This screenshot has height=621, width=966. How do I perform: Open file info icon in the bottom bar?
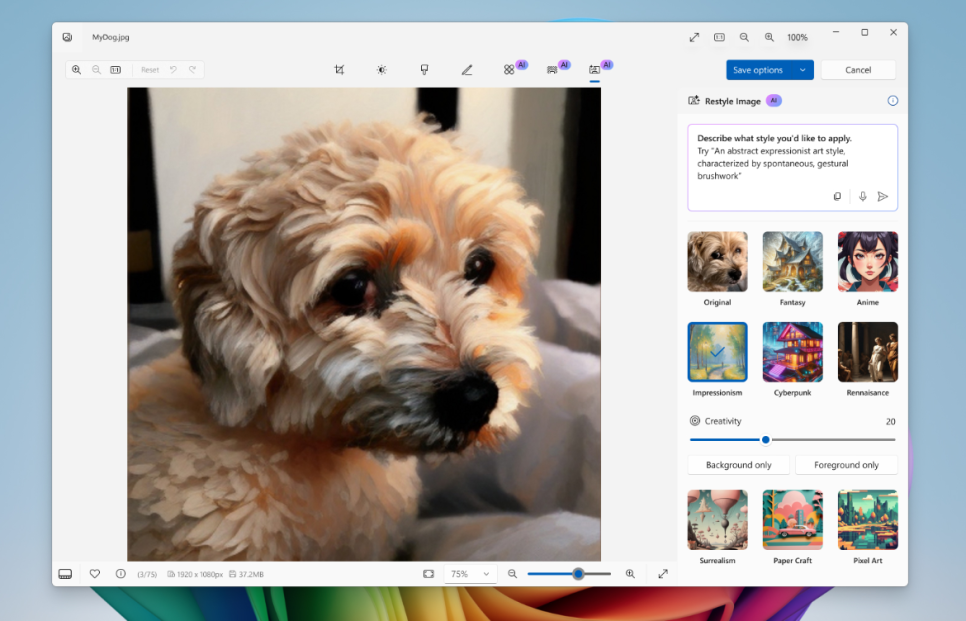[121, 574]
